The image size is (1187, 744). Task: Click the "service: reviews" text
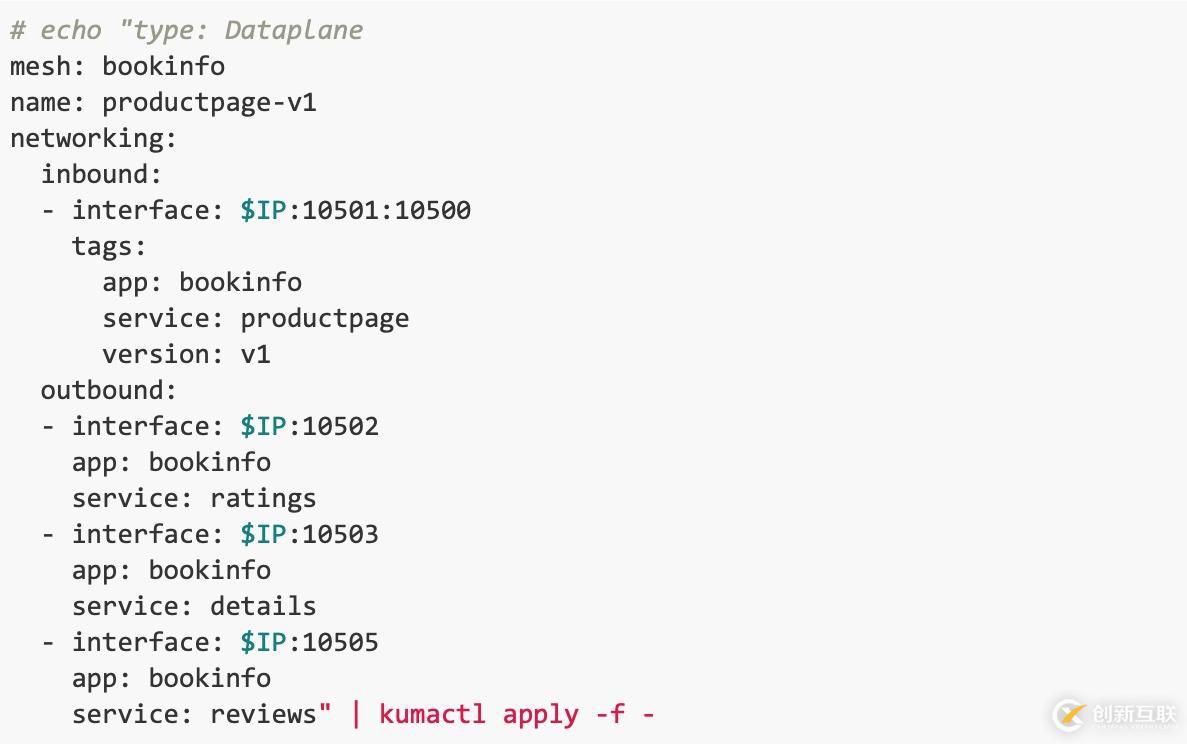click(194, 714)
